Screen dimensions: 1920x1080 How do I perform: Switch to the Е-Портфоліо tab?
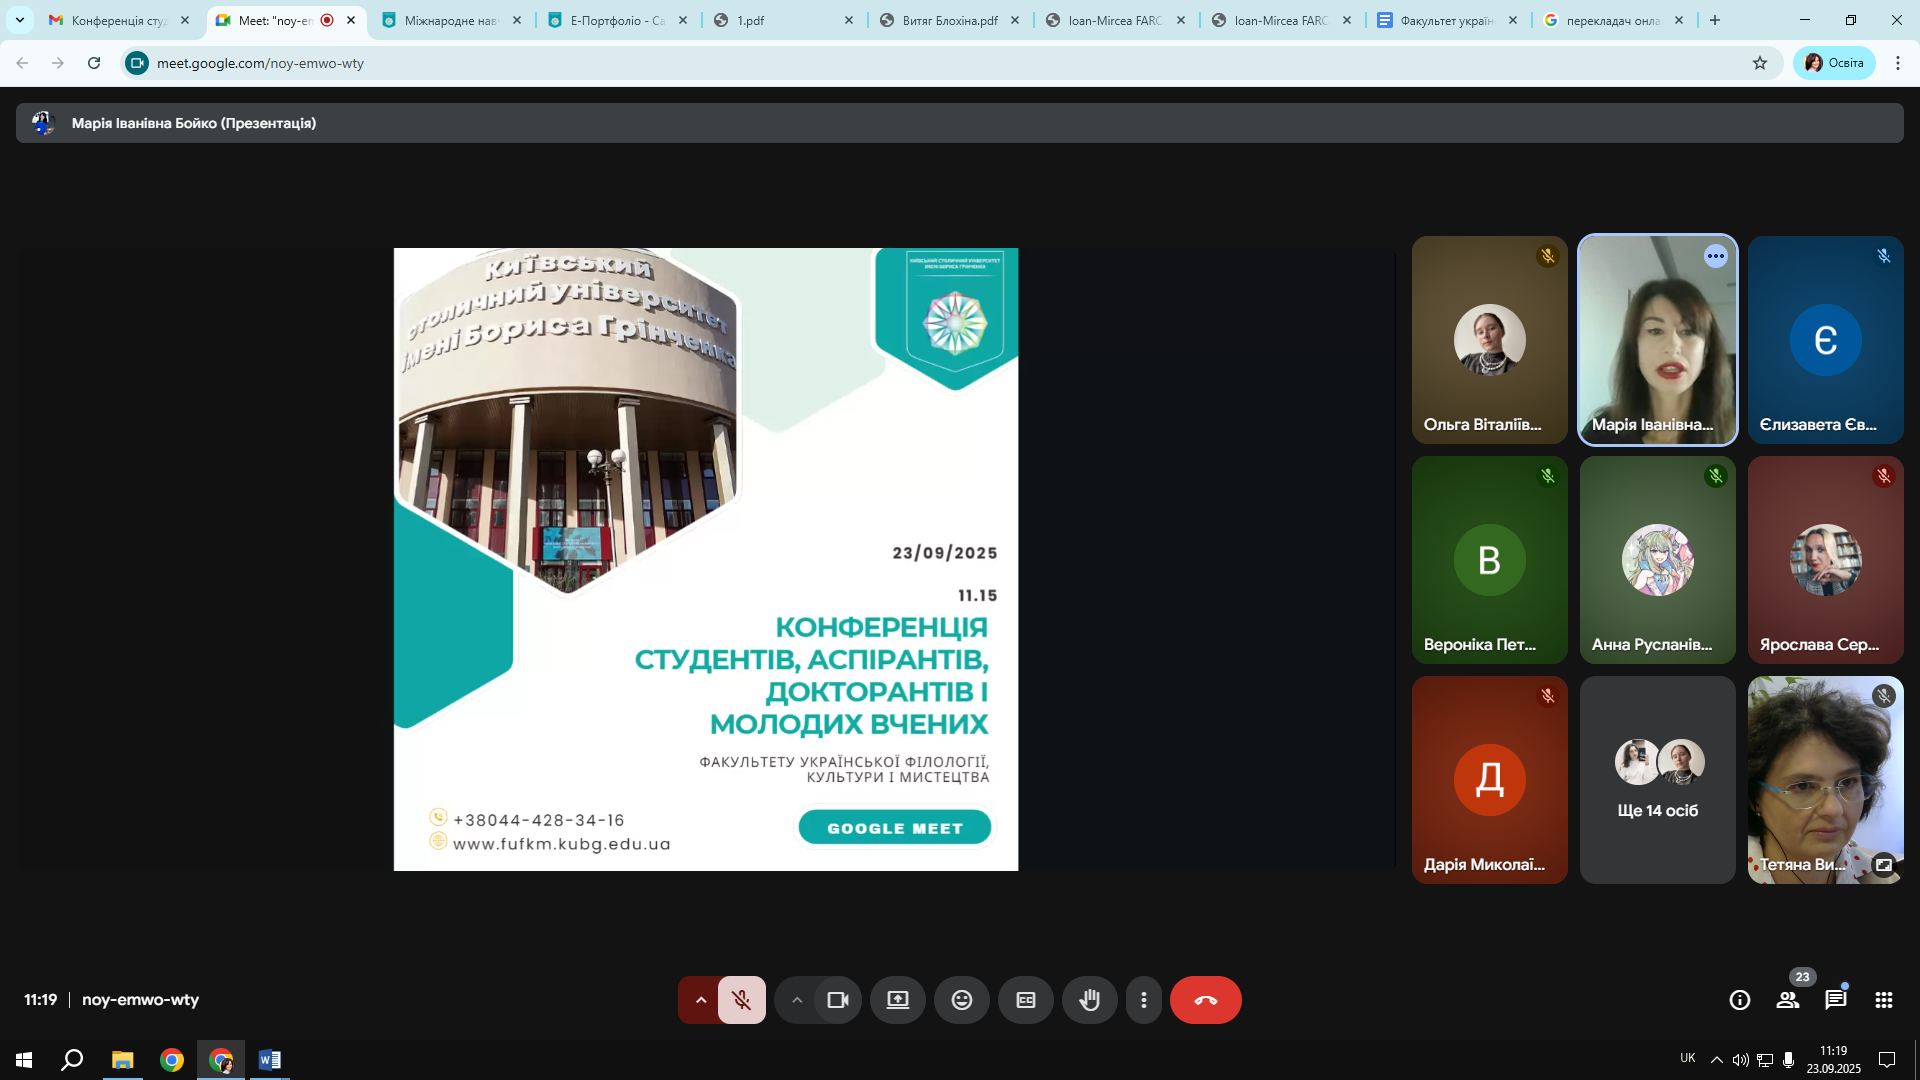point(615,20)
